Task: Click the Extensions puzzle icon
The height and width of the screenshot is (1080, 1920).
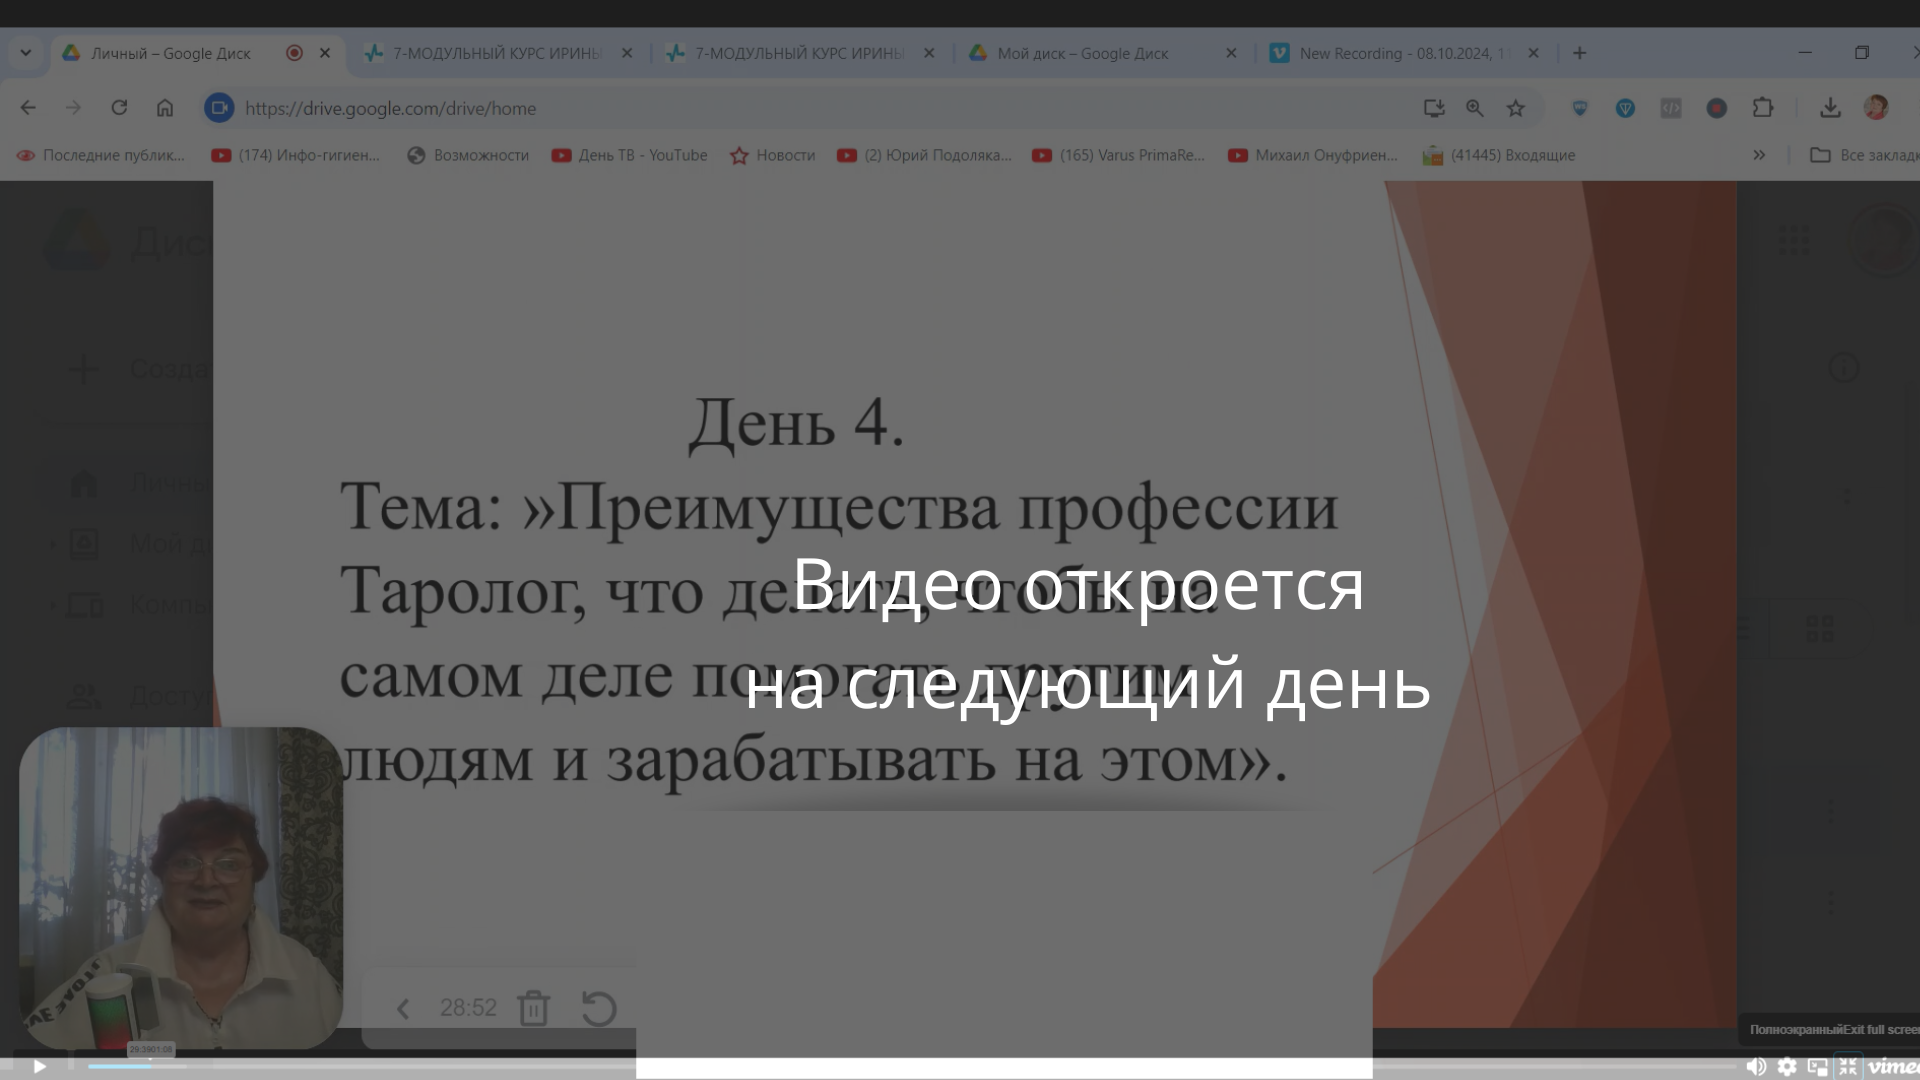Action: click(x=1762, y=108)
